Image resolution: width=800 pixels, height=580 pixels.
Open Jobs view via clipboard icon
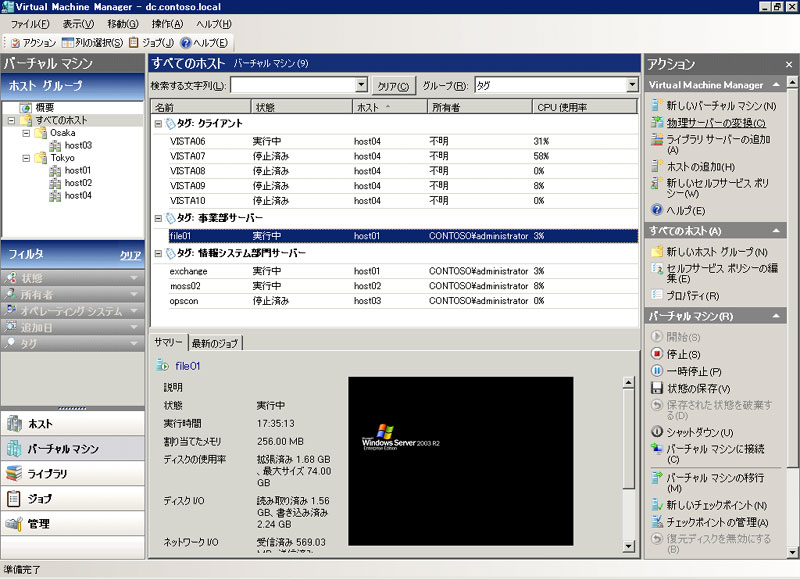(x=14, y=498)
